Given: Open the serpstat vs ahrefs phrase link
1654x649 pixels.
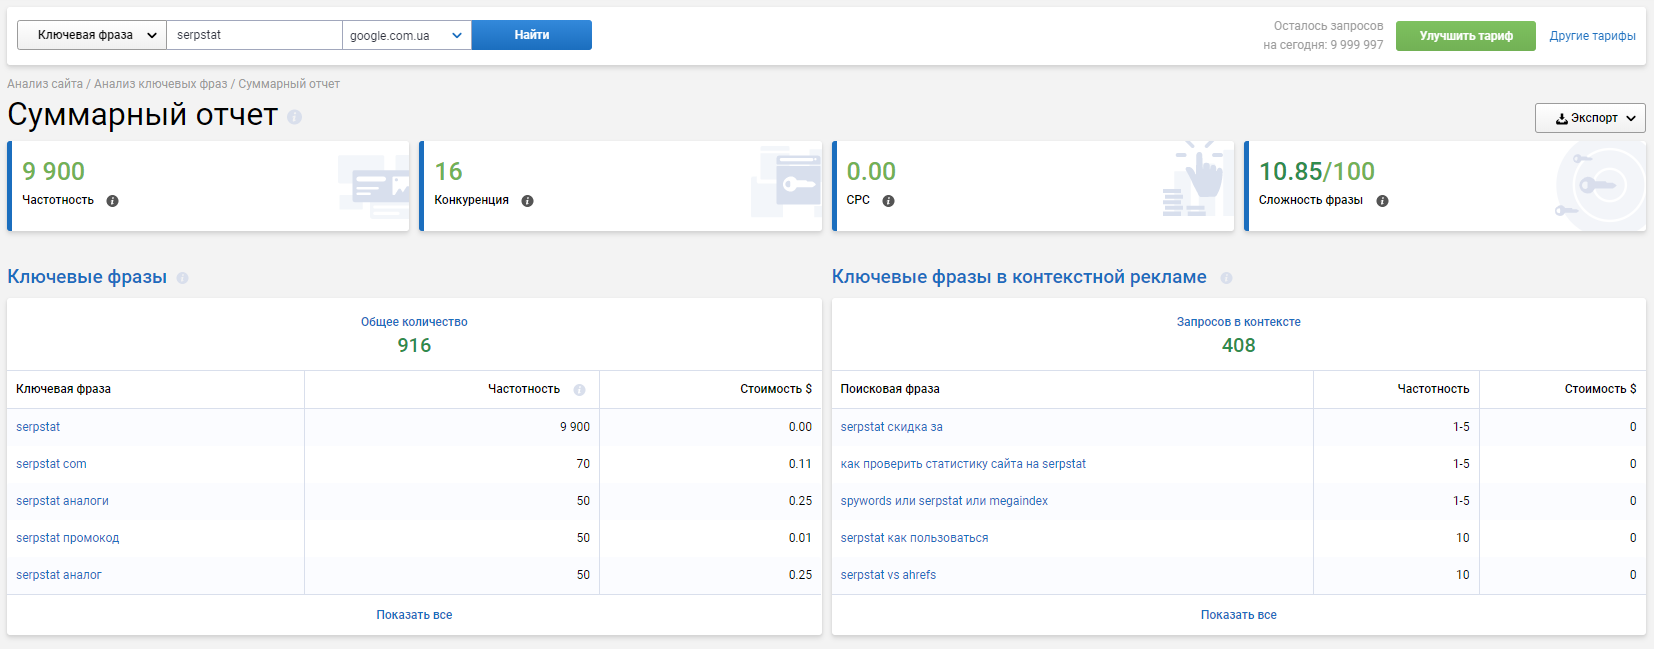Looking at the screenshot, I should point(888,575).
